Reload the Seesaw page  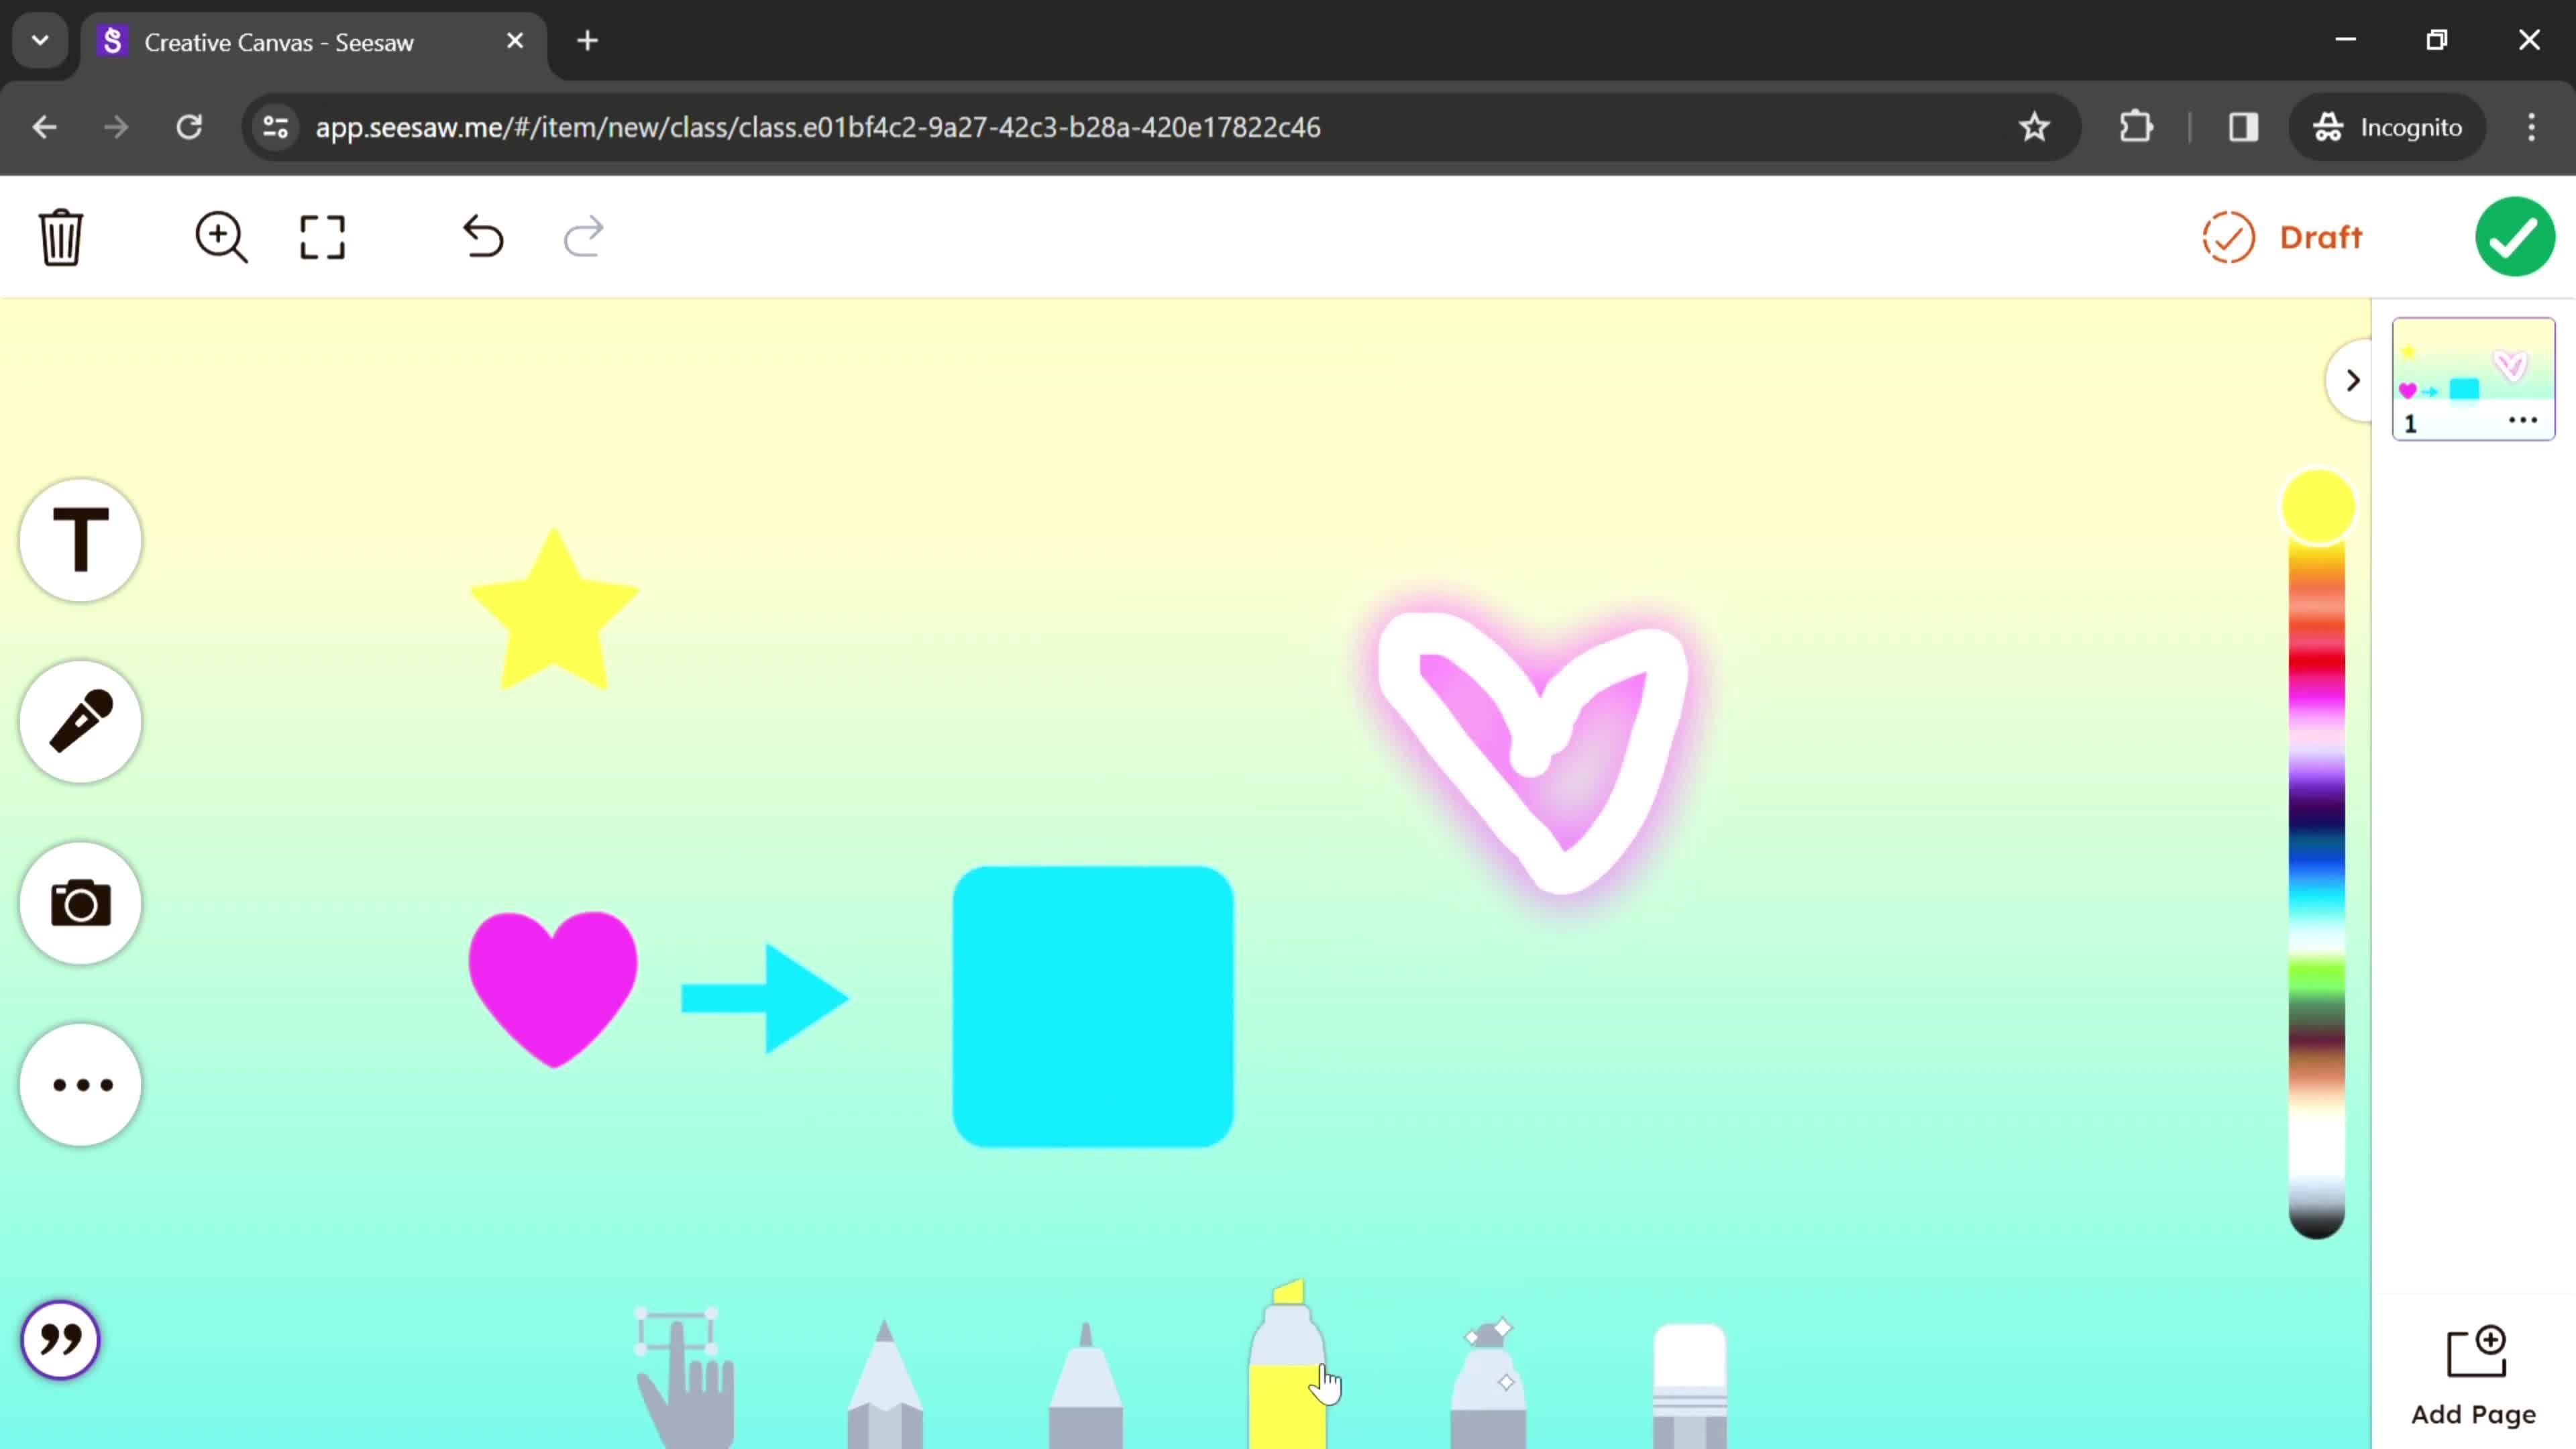coord(189,127)
